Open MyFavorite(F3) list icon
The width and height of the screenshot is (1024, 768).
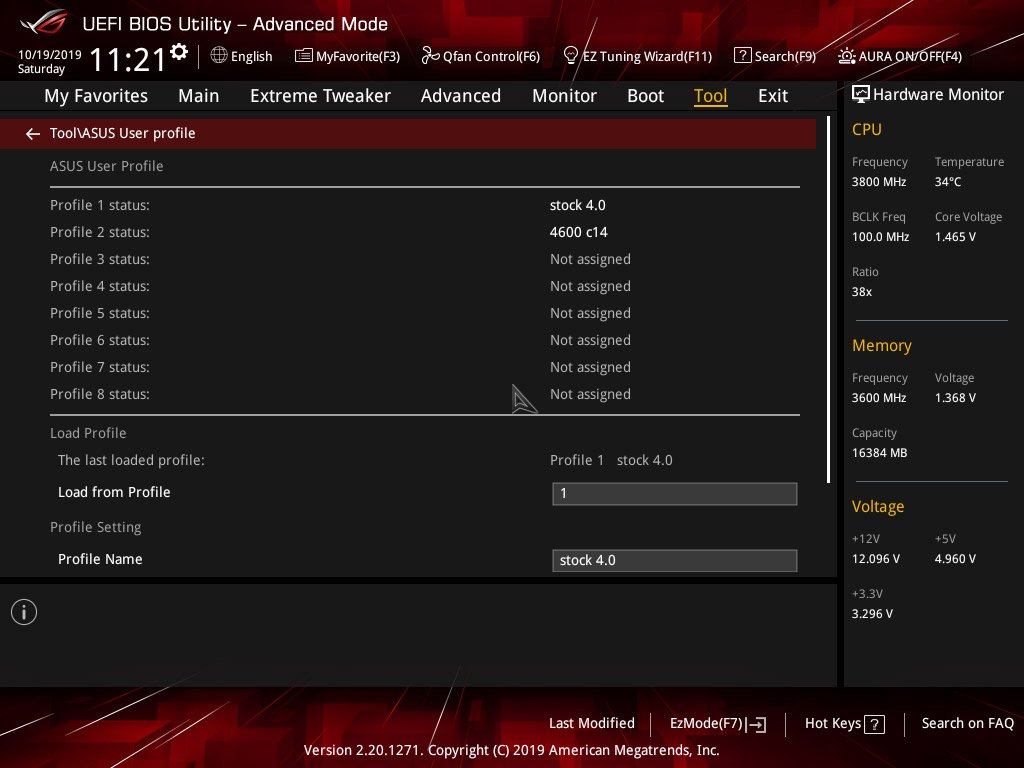[303, 56]
